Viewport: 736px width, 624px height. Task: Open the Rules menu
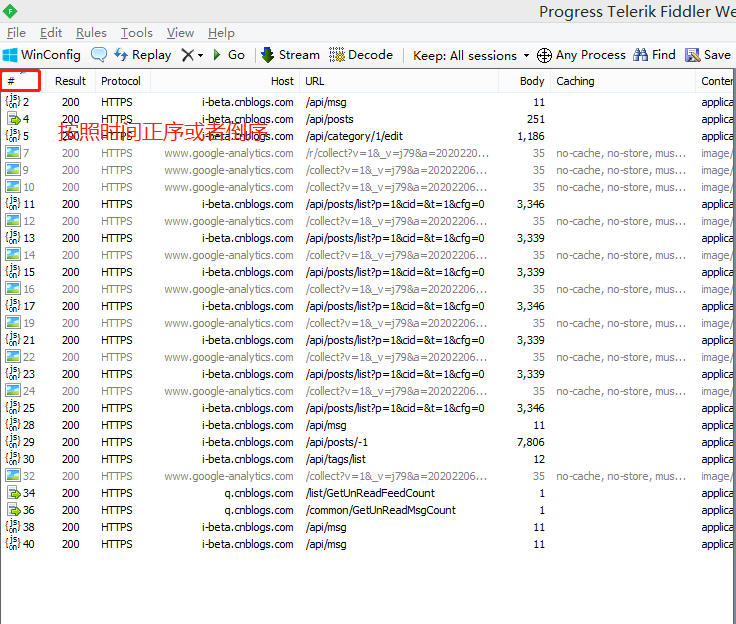91,33
